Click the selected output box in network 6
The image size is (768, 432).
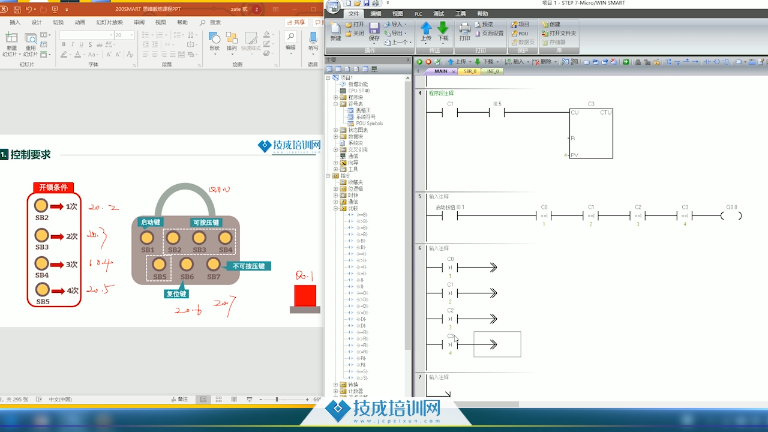[497, 344]
